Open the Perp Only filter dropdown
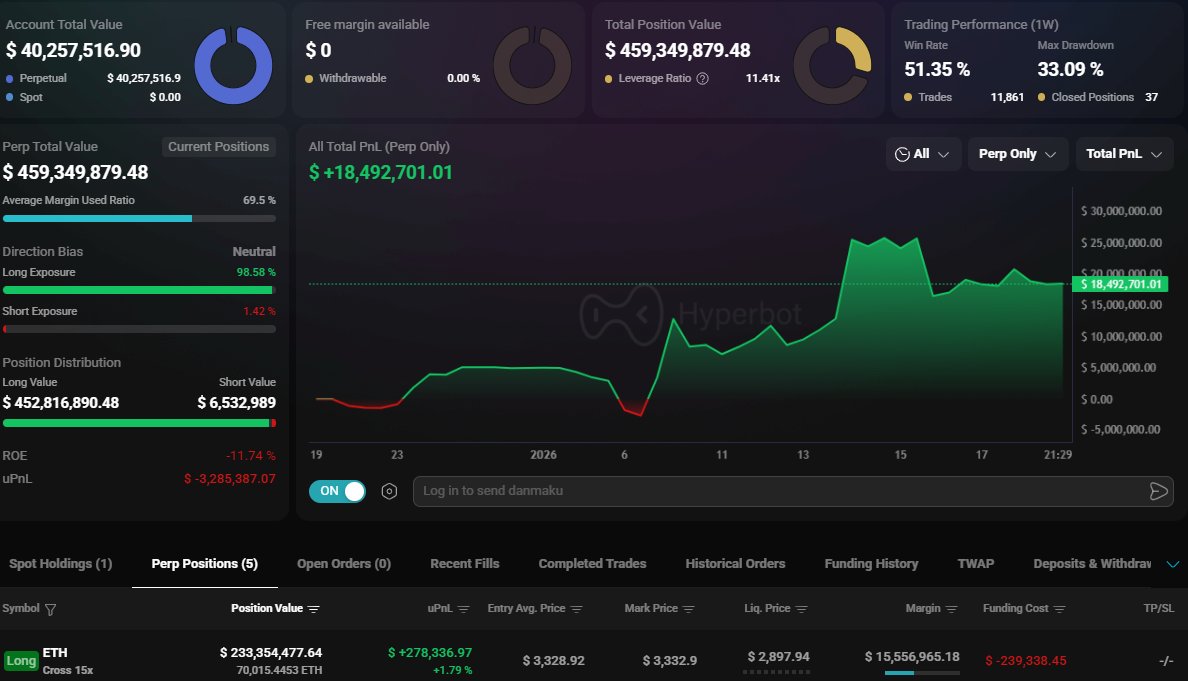Viewport: 1188px width, 681px height. tap(1017, 154)
